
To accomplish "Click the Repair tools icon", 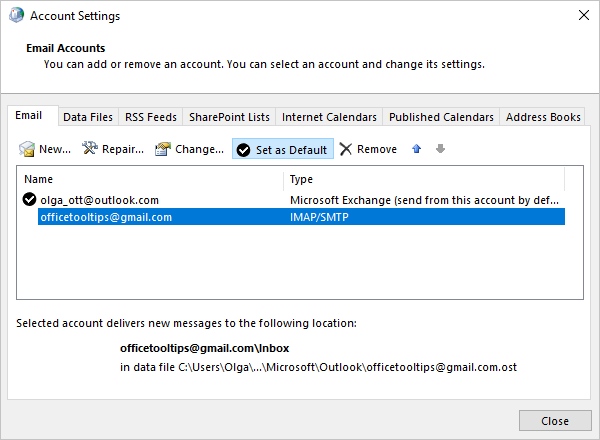I will 90,148.
